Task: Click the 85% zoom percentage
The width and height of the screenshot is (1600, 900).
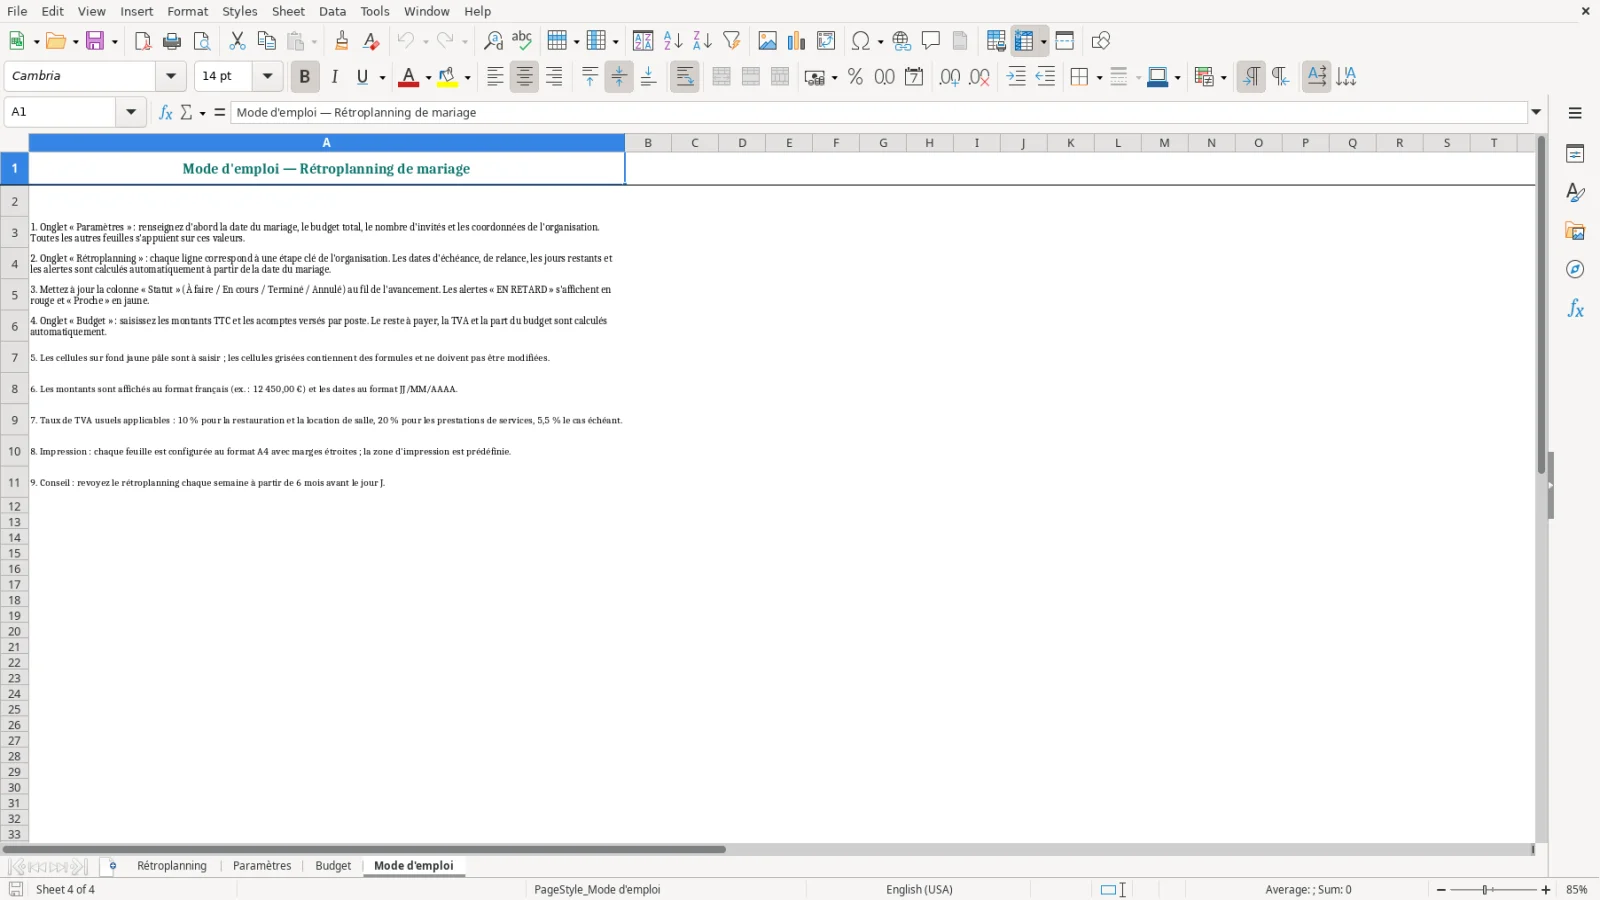Action: (1577, 889)
